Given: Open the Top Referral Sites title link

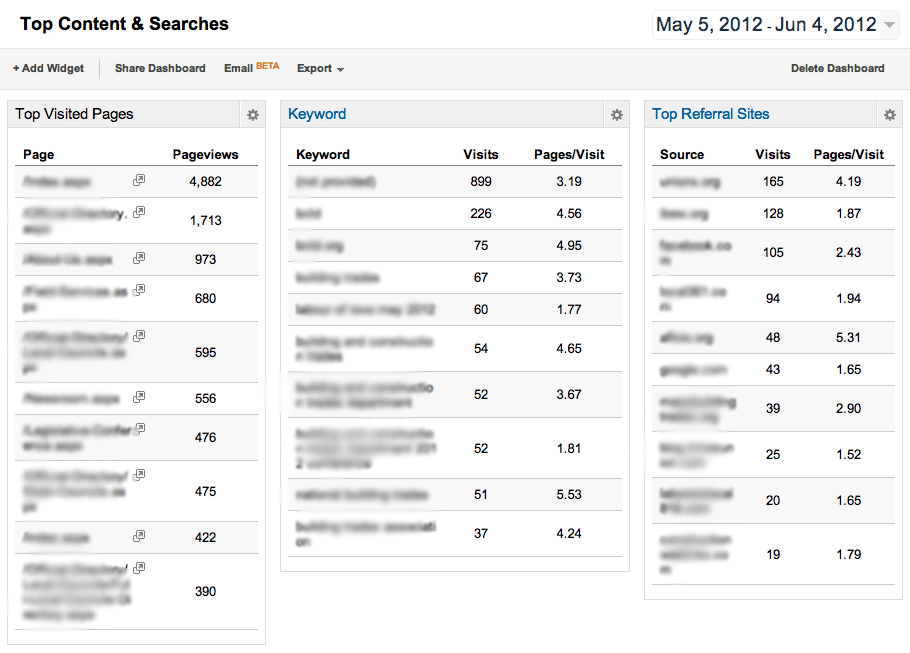Looking at the screenshot, I should click(x=710, y=114).
